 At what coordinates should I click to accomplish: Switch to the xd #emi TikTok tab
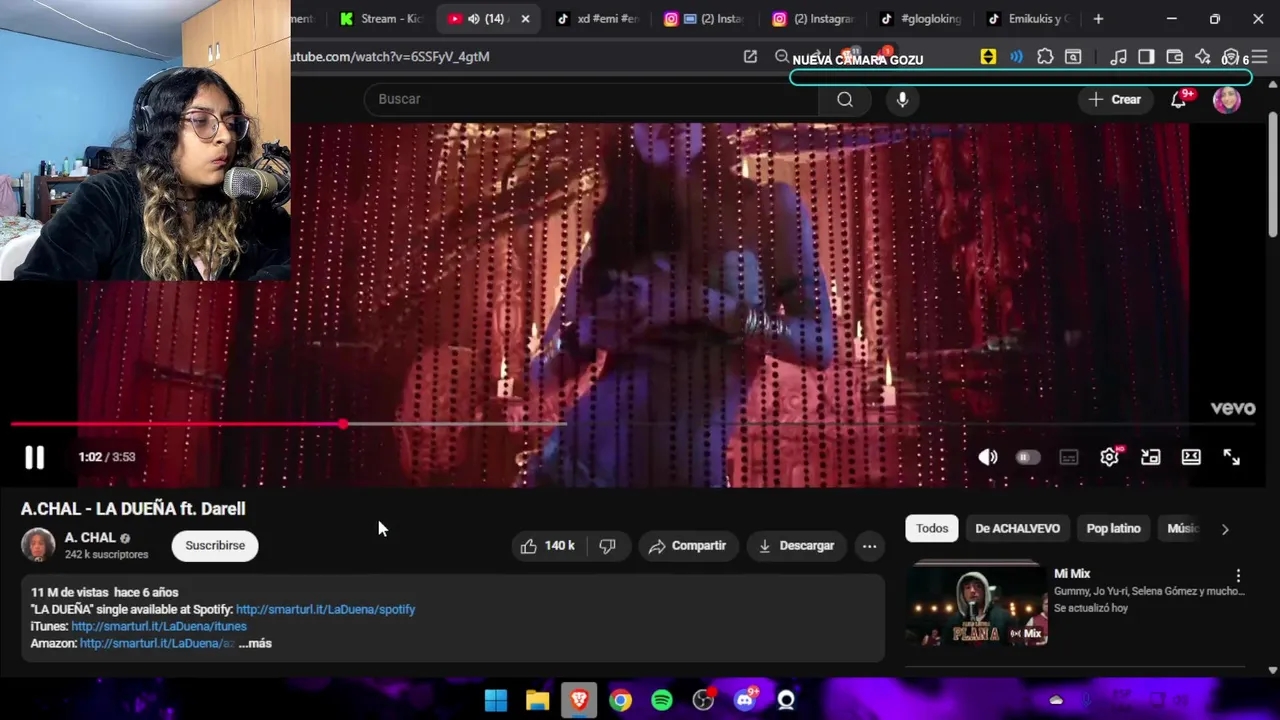[x=597, y=19]
